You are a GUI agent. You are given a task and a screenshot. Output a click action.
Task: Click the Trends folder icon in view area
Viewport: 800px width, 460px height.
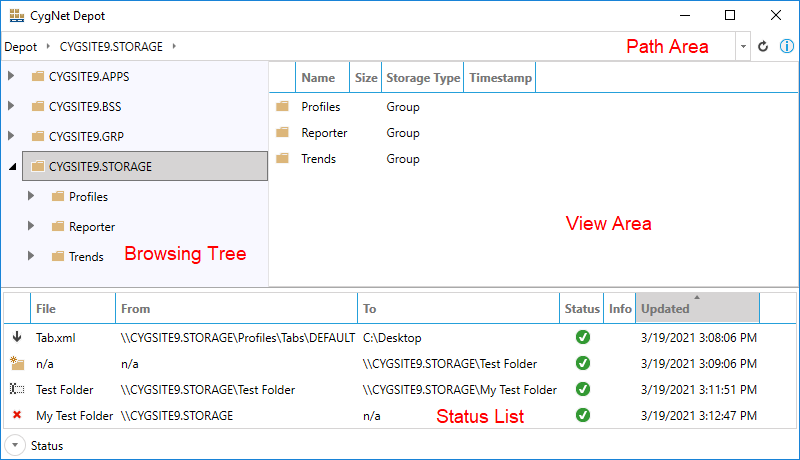coord(282,159)
